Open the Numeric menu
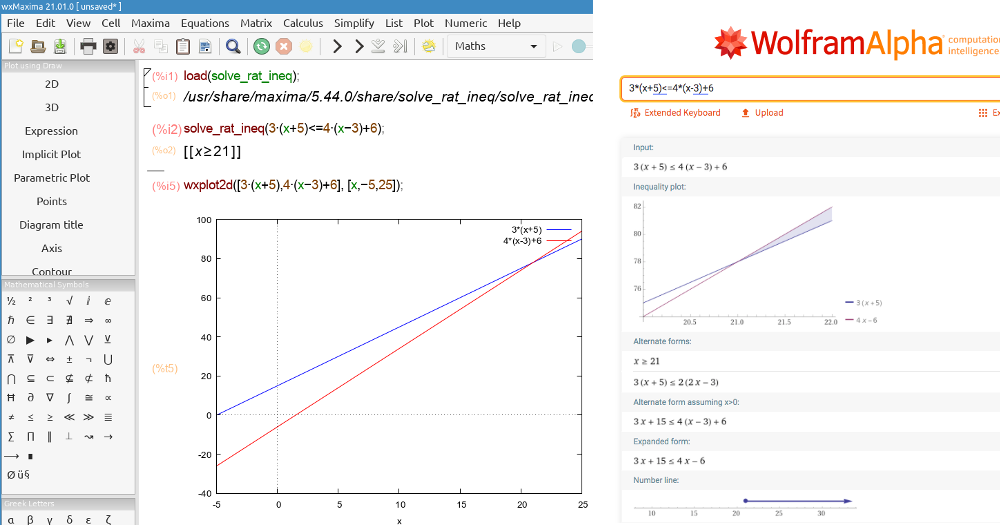 (x=466, y=23)
